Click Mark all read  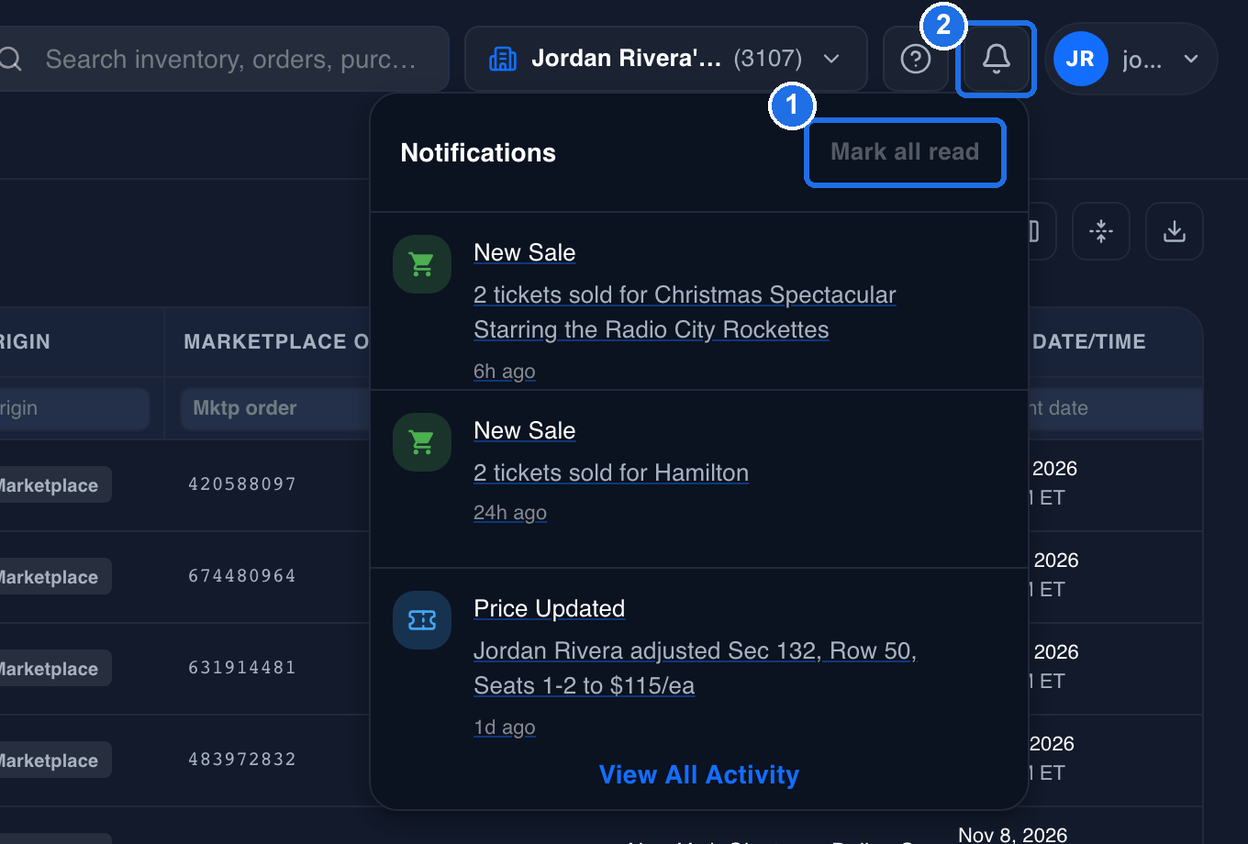(x=905, y=152)
